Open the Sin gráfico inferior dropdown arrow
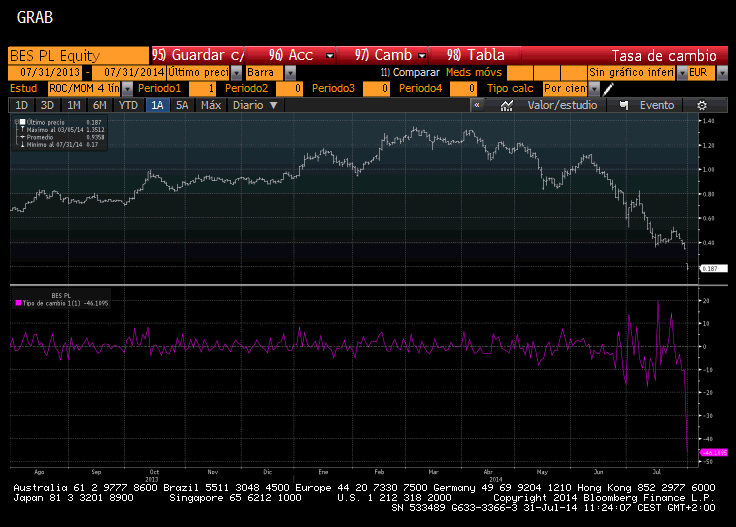736x527 pixels. pyautogui.click(x=682, y=73)
